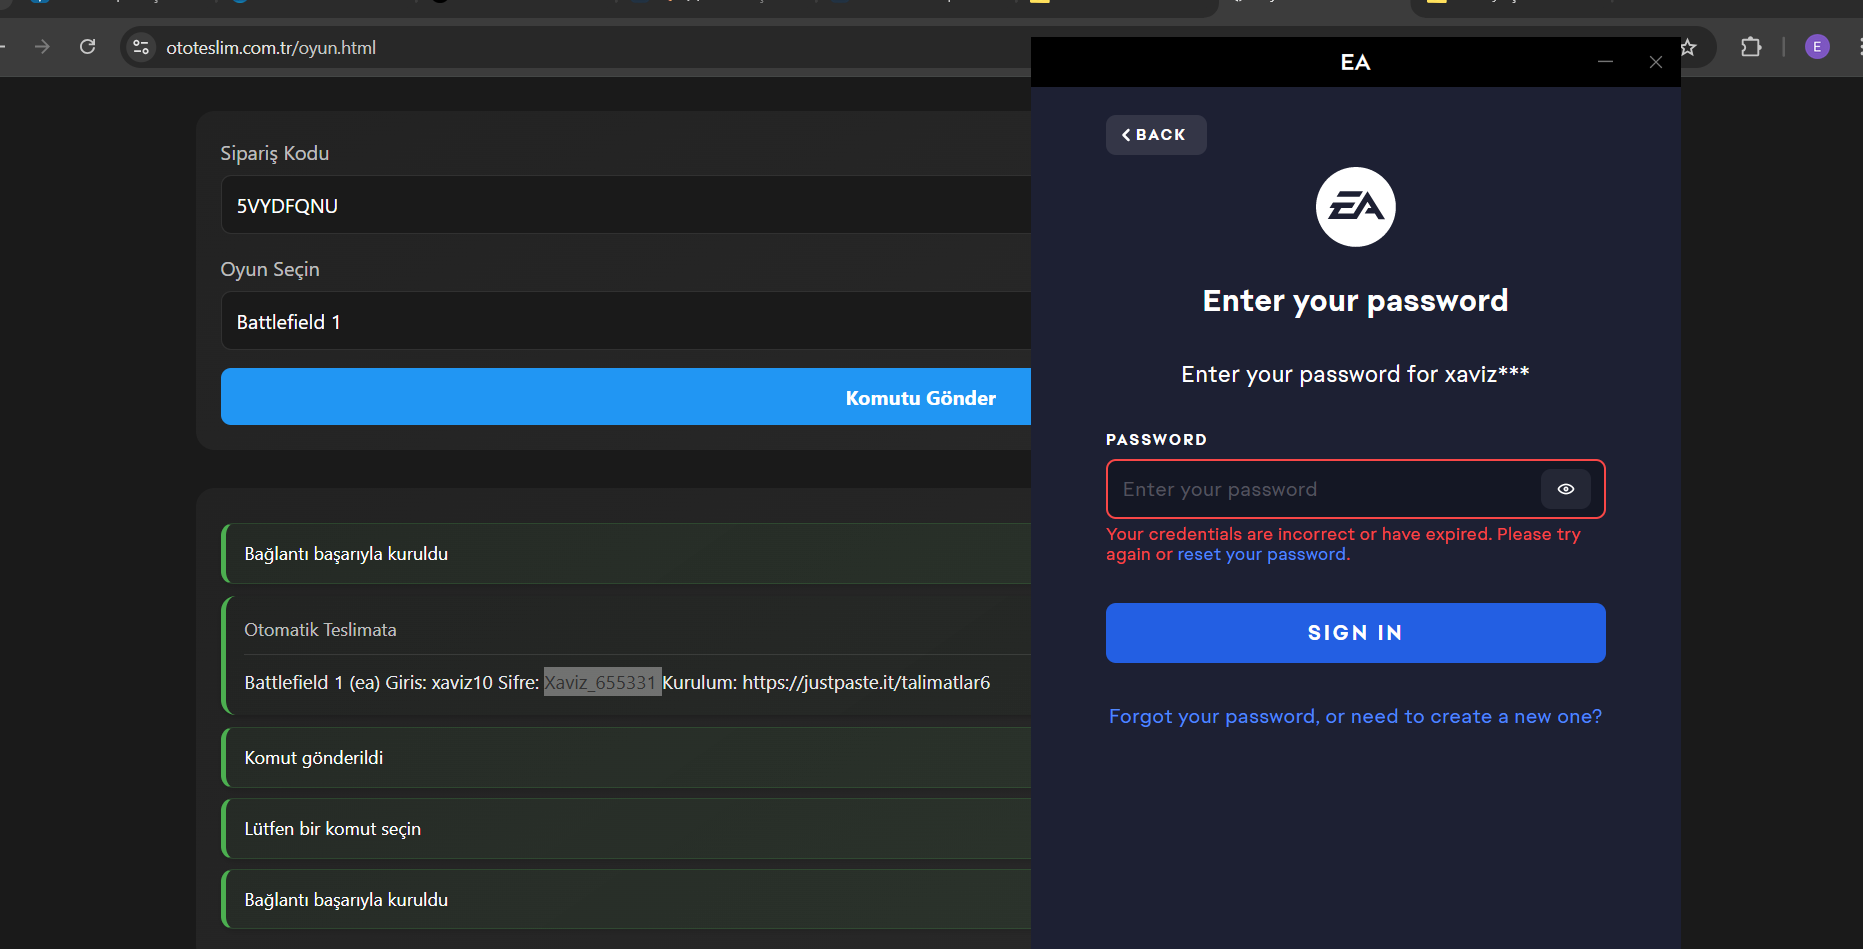Open the Oyun Seçin dropdown showing Battlefield 1
The height and width of the screenshot is (949, 1863).
pos(626,321)
